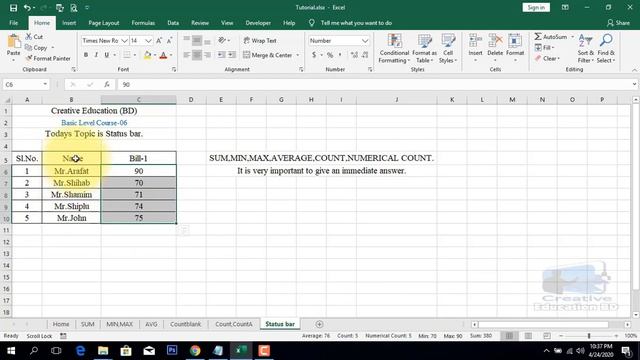Open the font name dropdown
This screenshot has height=360, width=640.
pos(124,41)
